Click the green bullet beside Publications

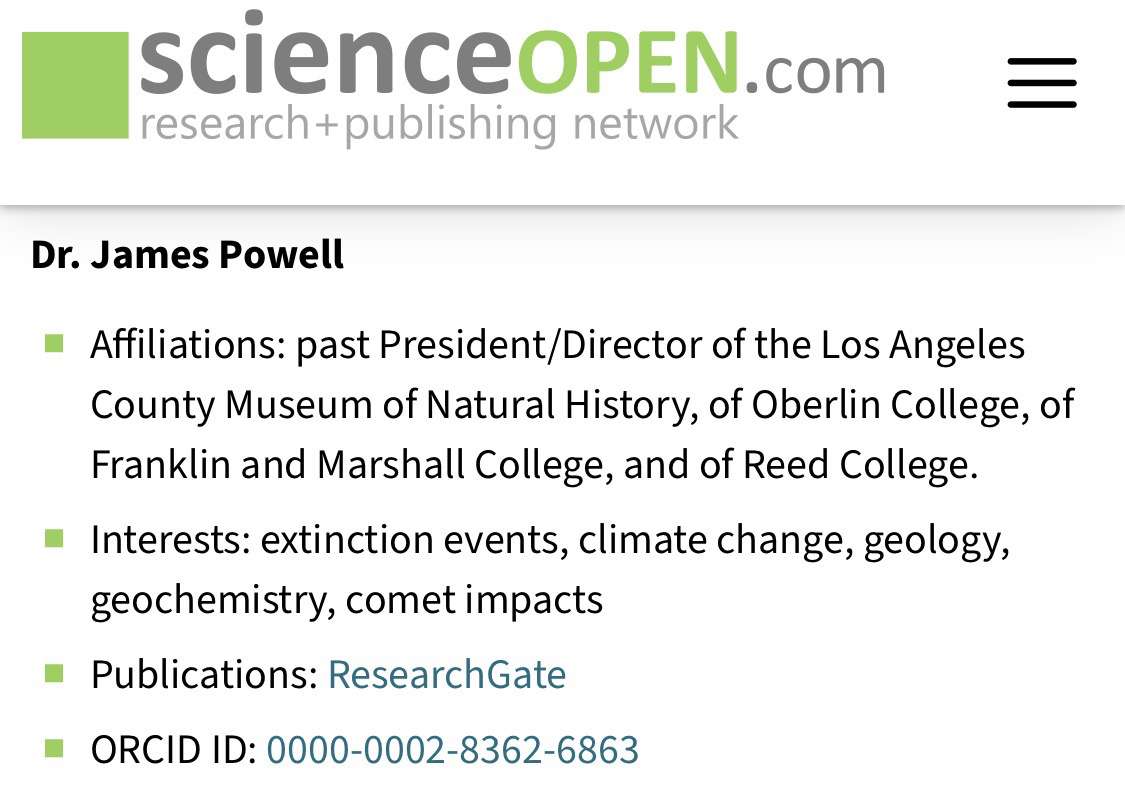tap(54, 673)
